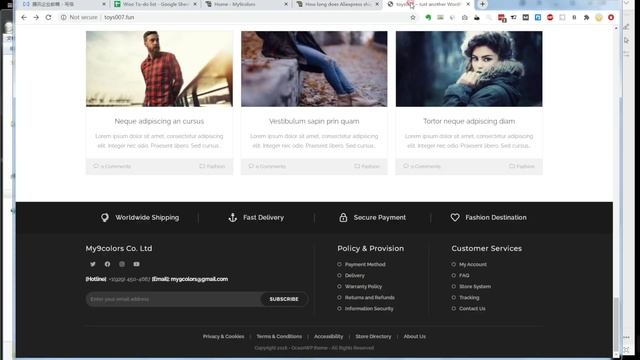Close the toys007 active tab
Screen dimensions: 640x360
click(x=468, y=4)
